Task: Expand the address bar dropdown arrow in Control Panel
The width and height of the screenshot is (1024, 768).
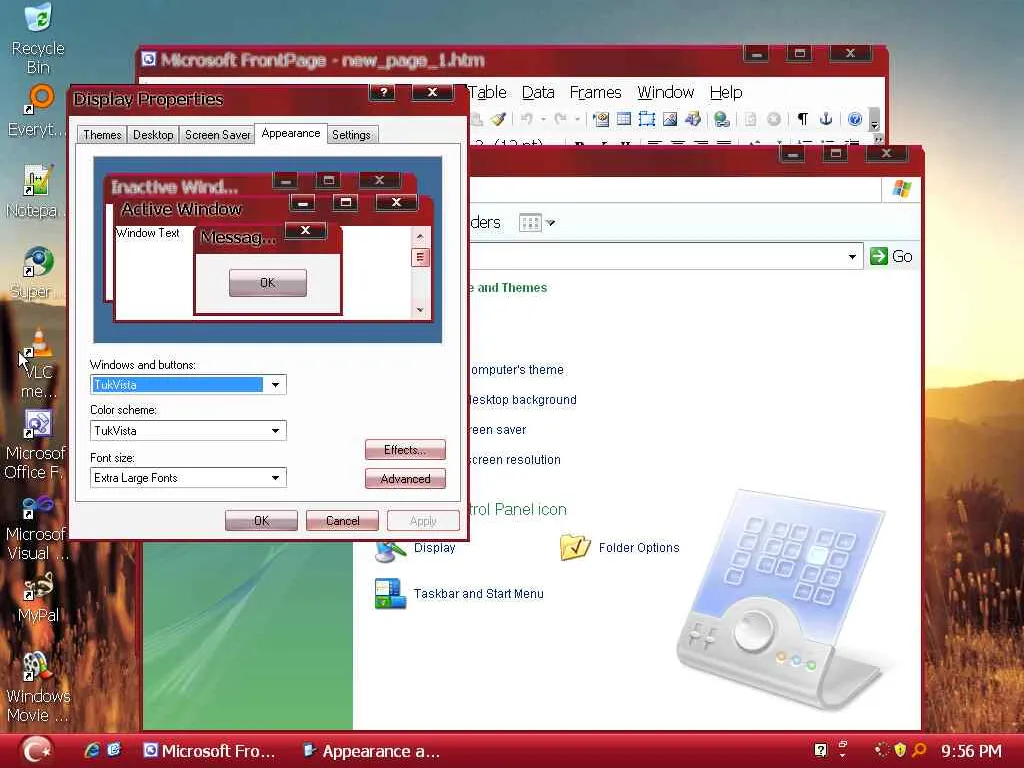Action: [852, 257]
